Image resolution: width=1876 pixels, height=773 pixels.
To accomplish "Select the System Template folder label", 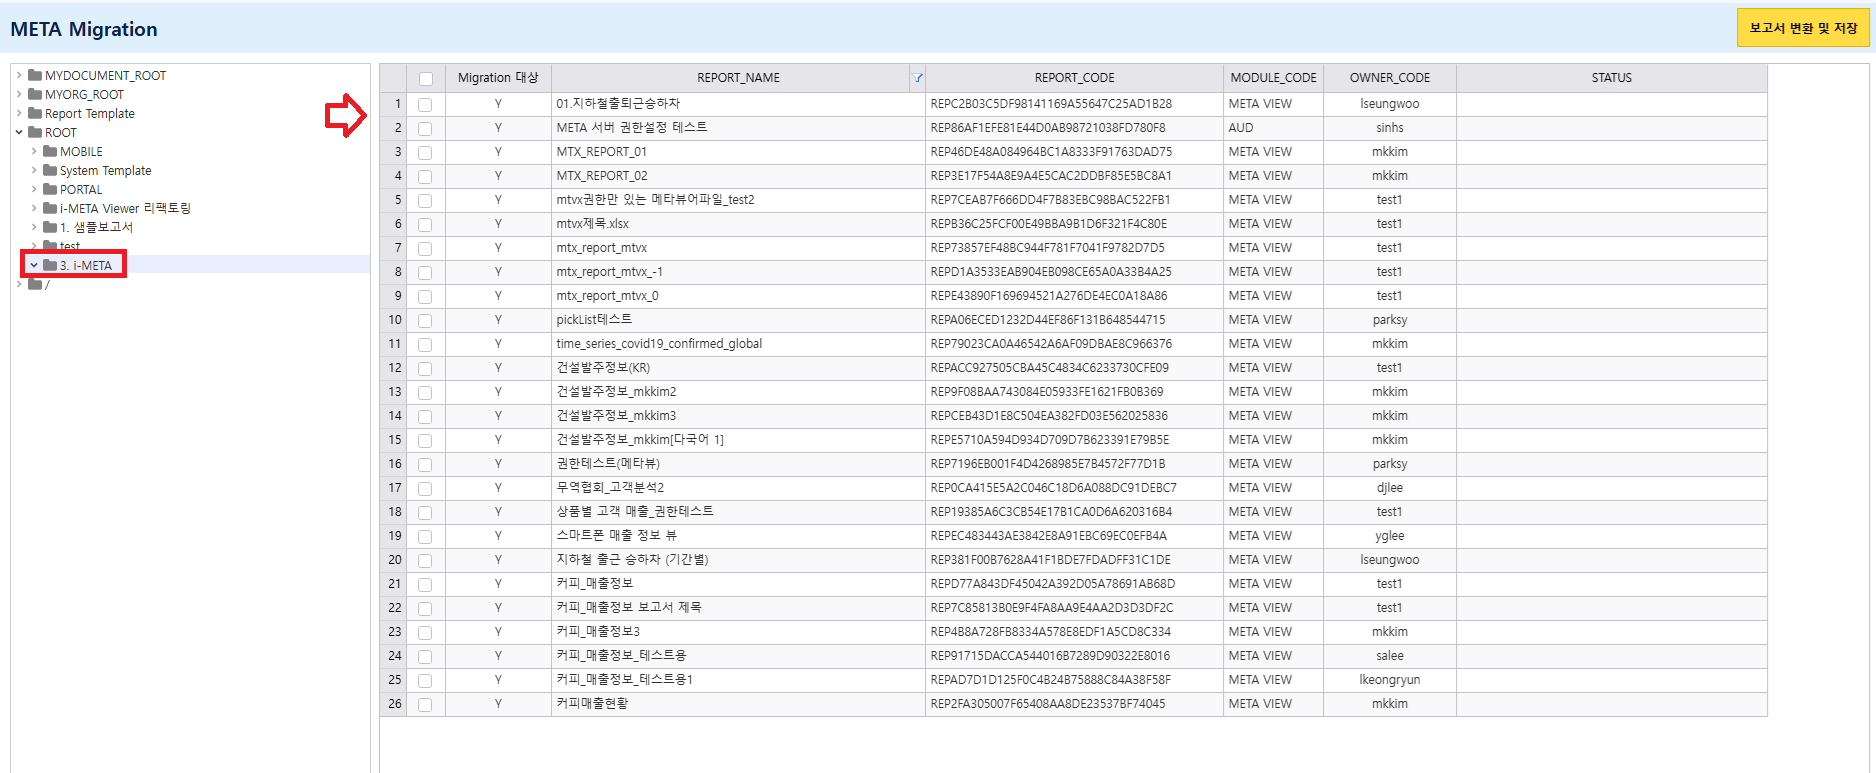I will [105, 170].
